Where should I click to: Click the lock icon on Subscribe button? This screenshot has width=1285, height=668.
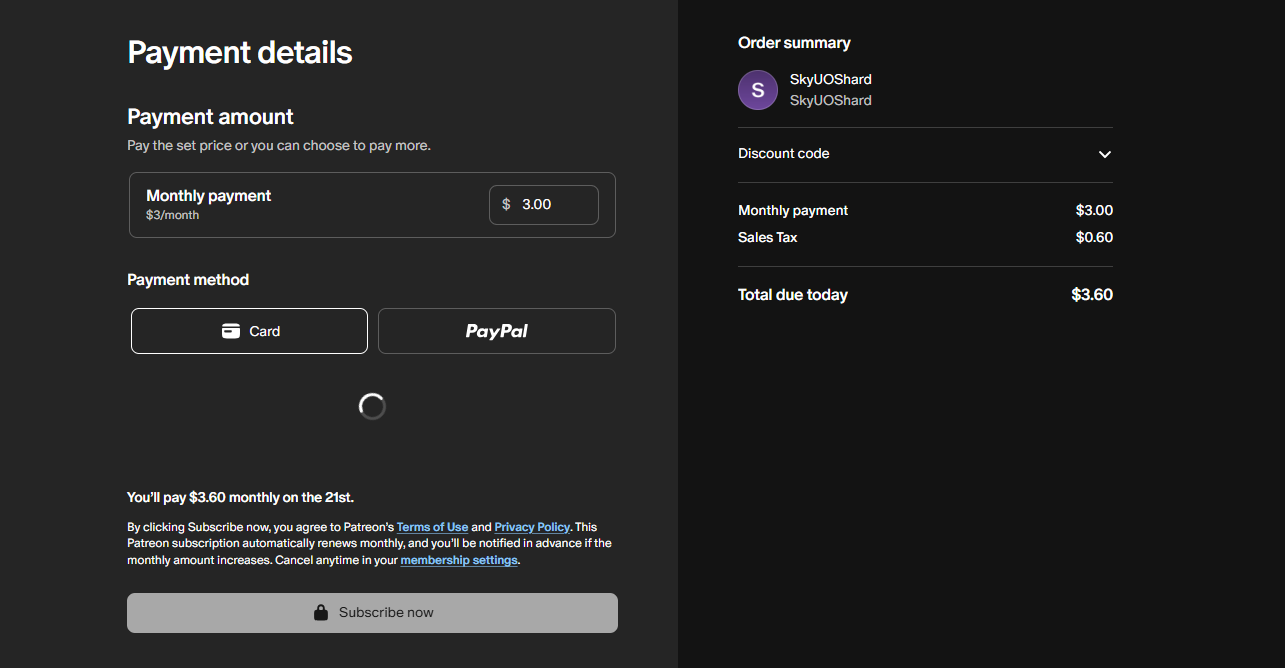tap(321, 613)
